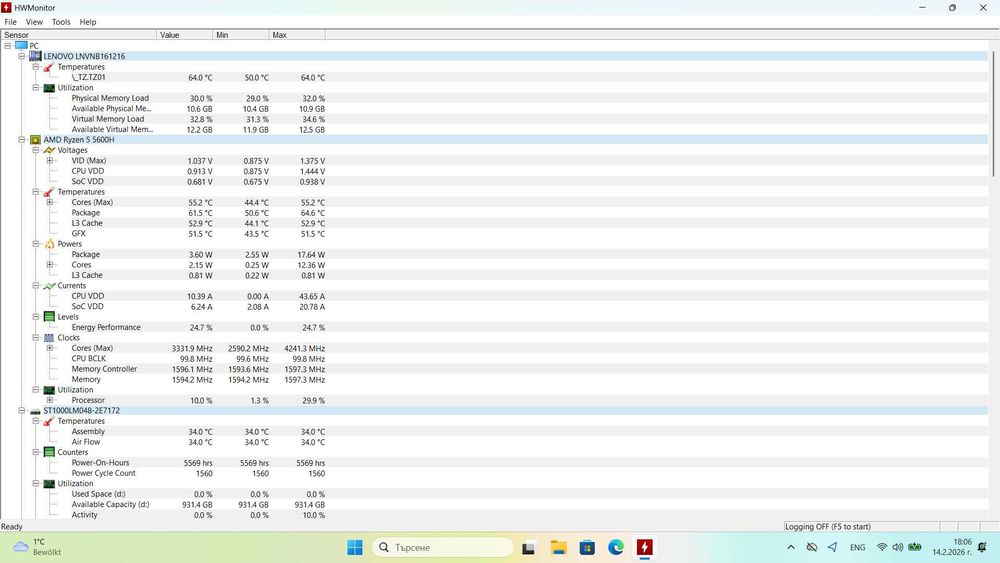Viewport: 1000px width, 563px height.
Task: Open File Explorer from taskbar
Action: point(559,547)
